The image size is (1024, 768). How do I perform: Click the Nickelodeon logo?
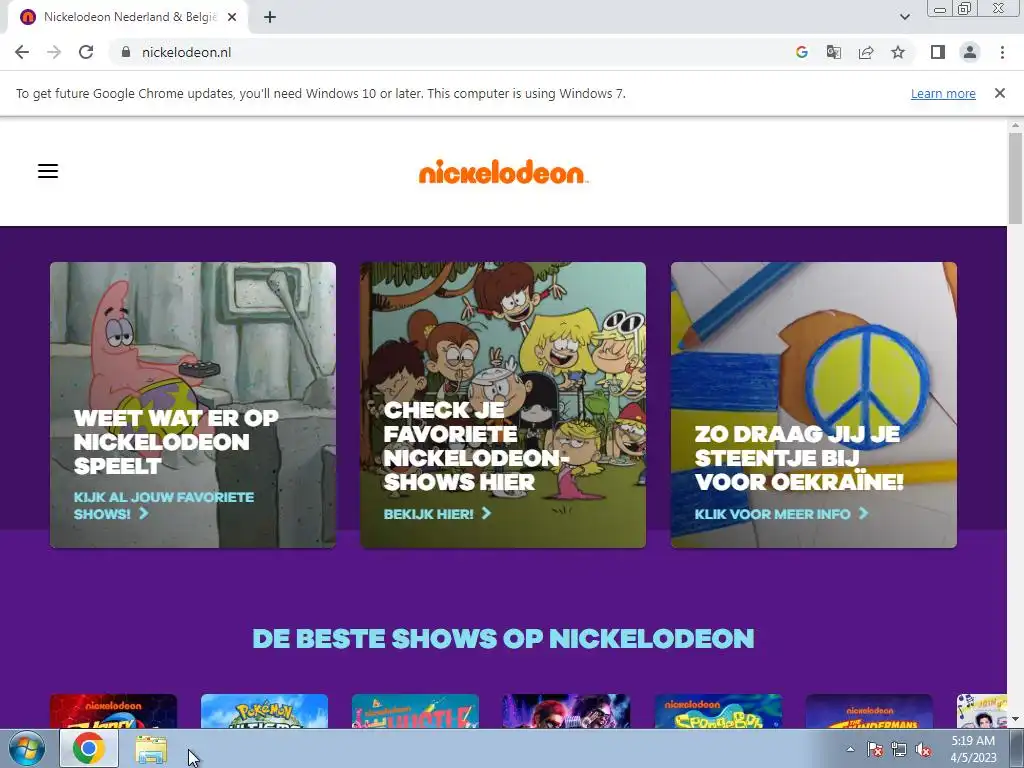[x=503, y=172]
